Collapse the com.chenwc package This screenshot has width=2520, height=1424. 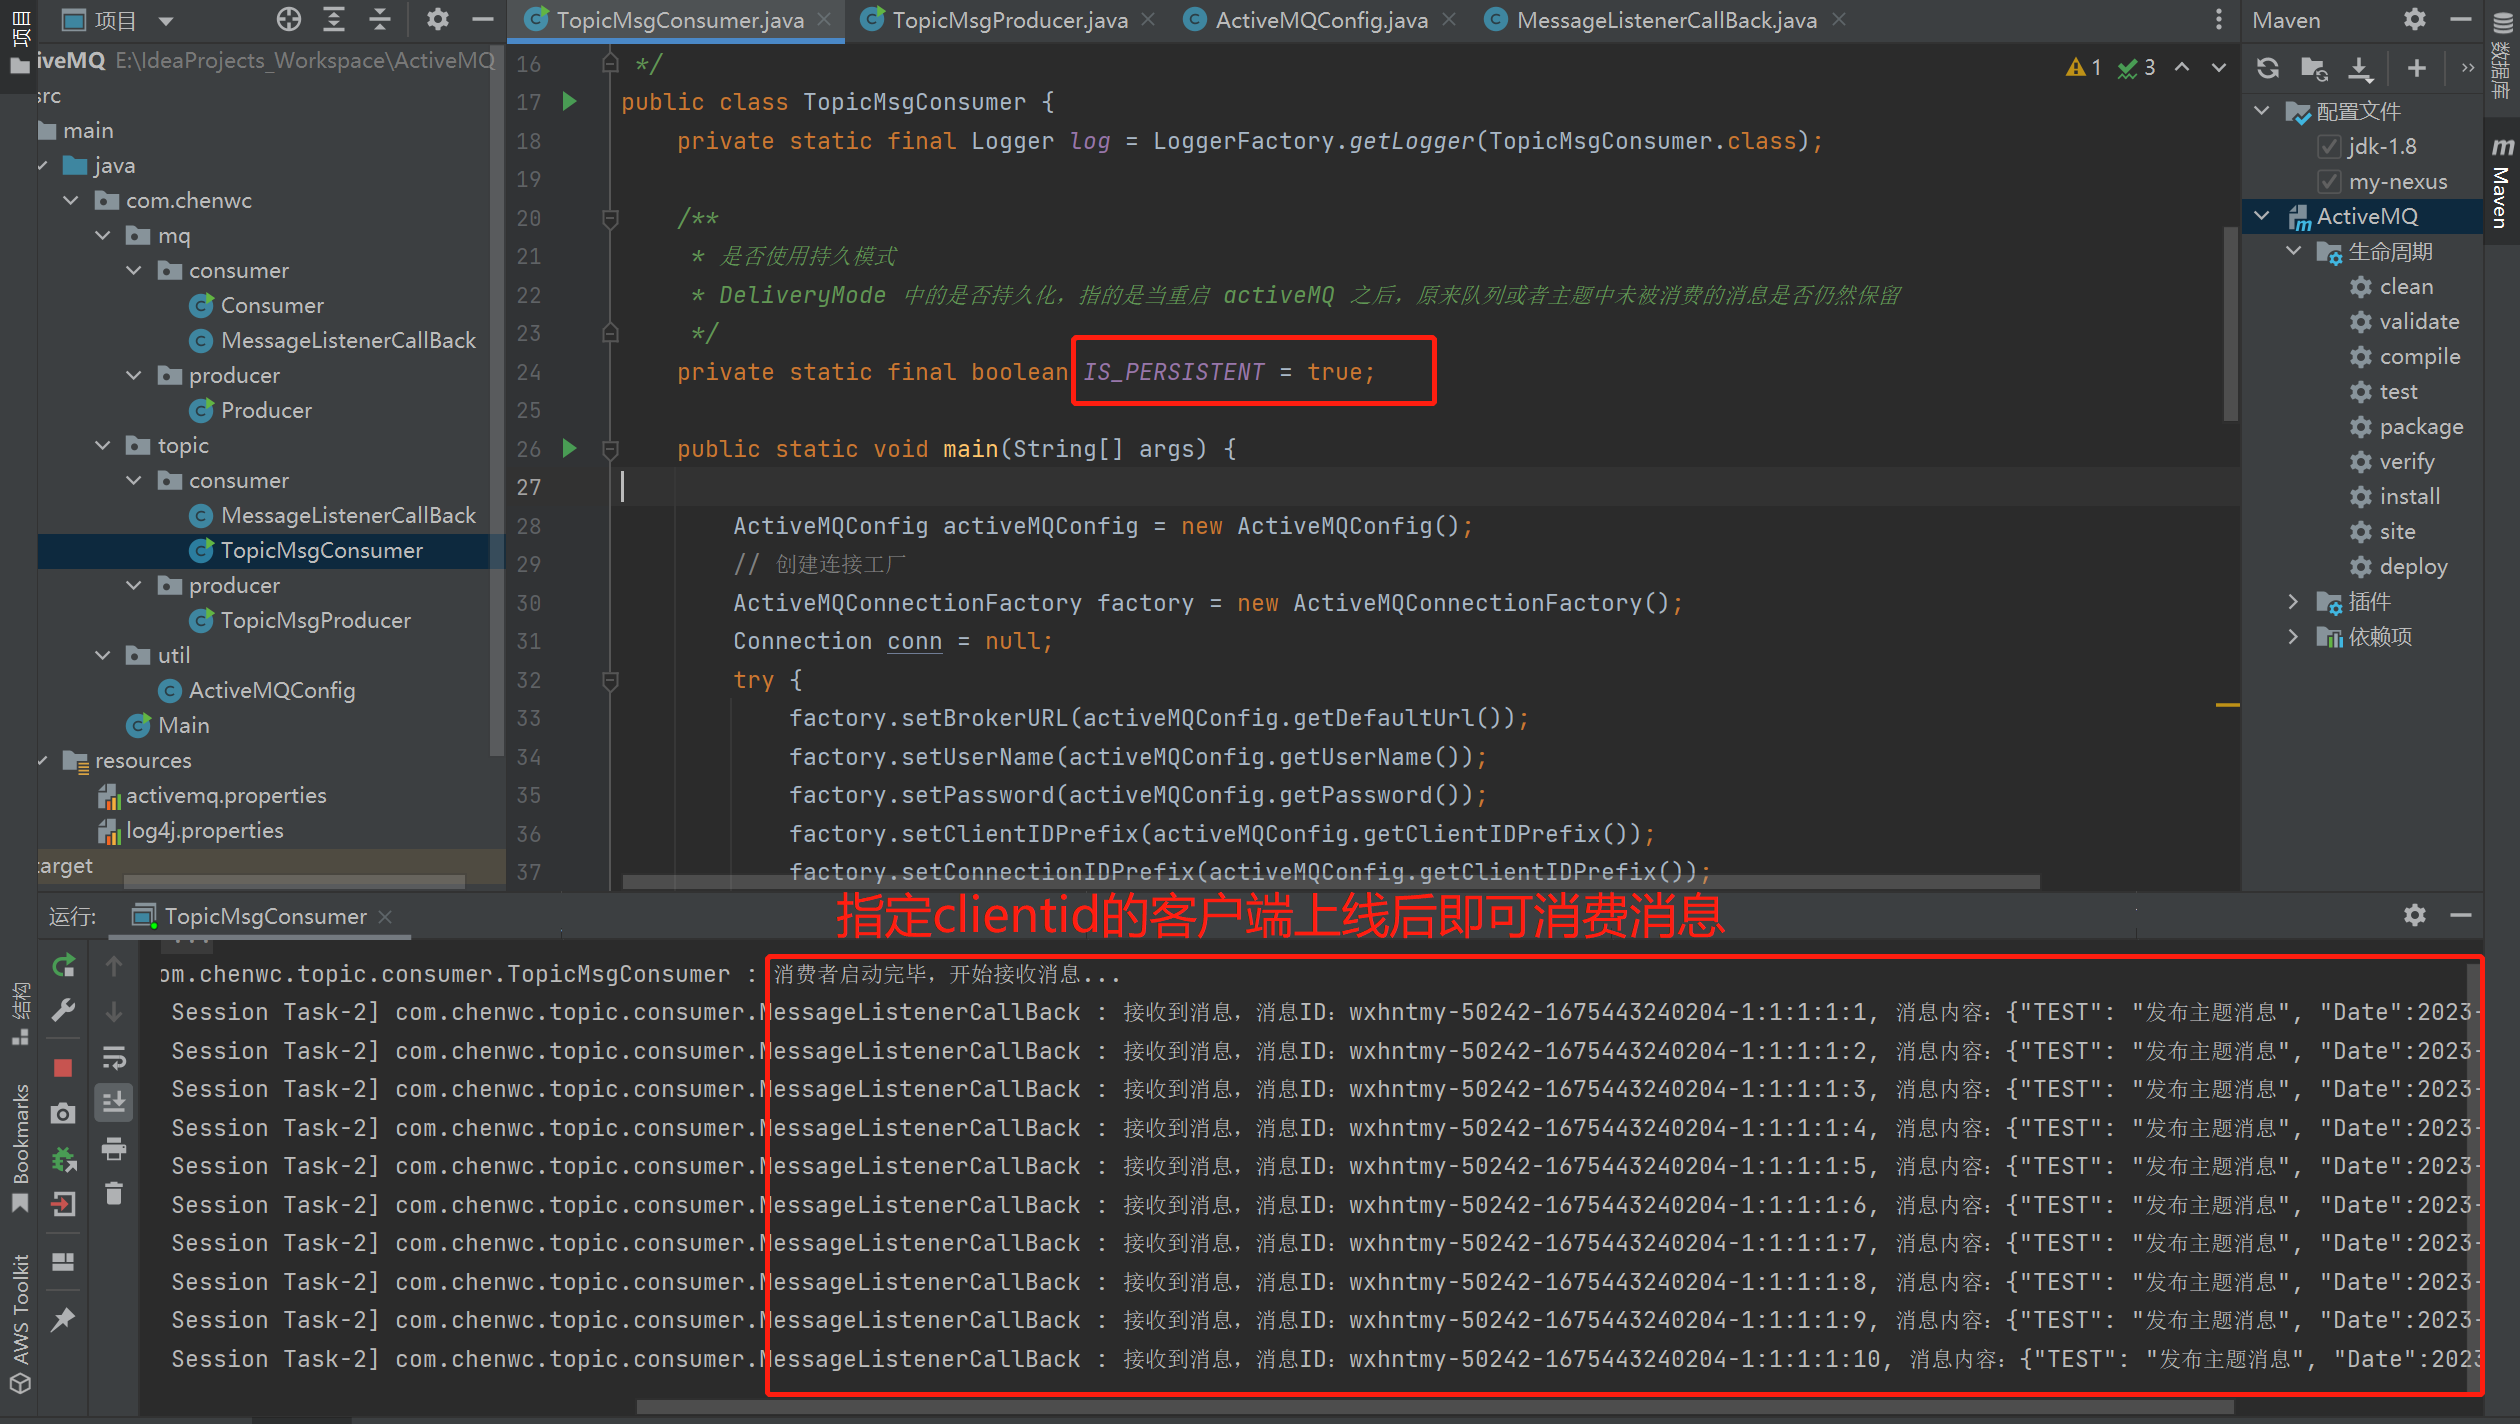coord(71,200)
